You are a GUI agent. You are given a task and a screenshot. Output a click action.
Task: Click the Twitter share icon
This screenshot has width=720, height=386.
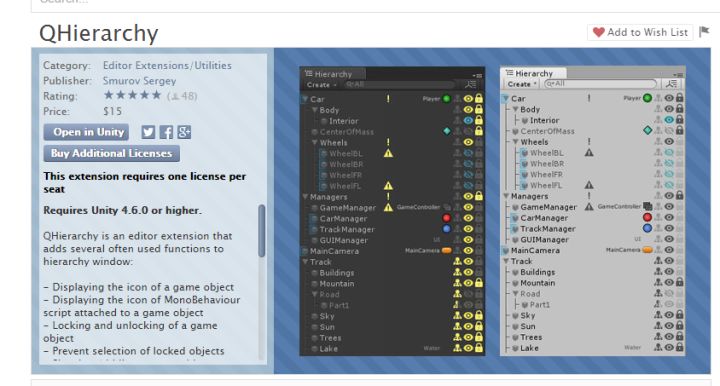pyautogui.click(x=148, y=132)
